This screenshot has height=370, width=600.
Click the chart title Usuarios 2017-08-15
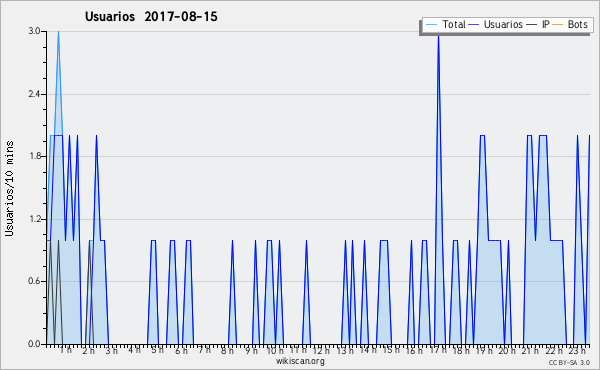click(151, 16)
